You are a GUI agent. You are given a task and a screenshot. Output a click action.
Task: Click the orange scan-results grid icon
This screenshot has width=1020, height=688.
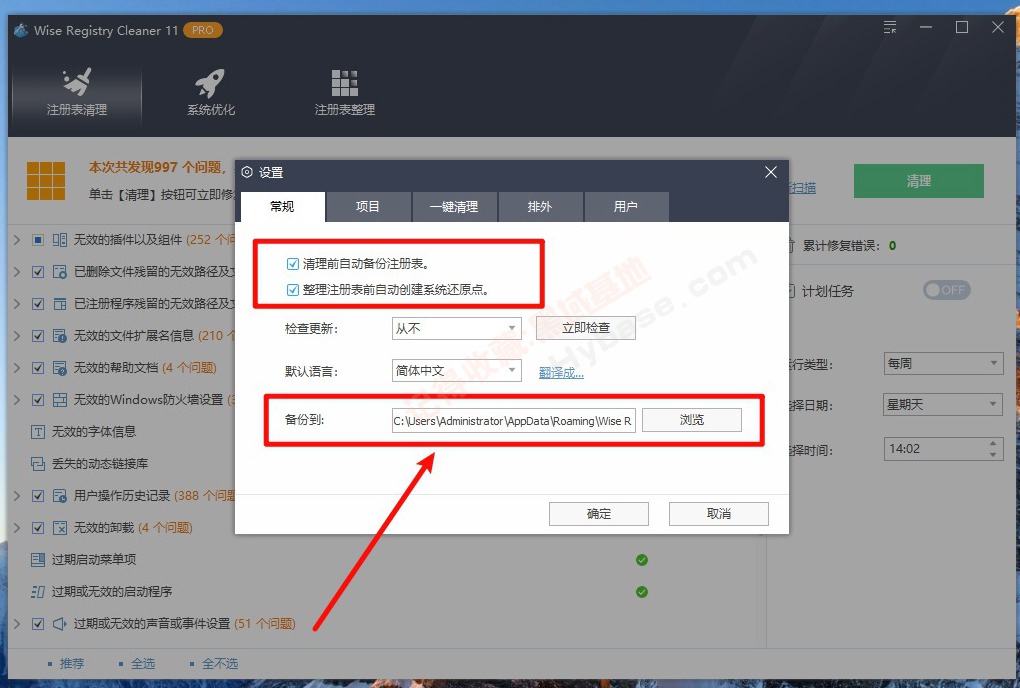coord(46,180)
